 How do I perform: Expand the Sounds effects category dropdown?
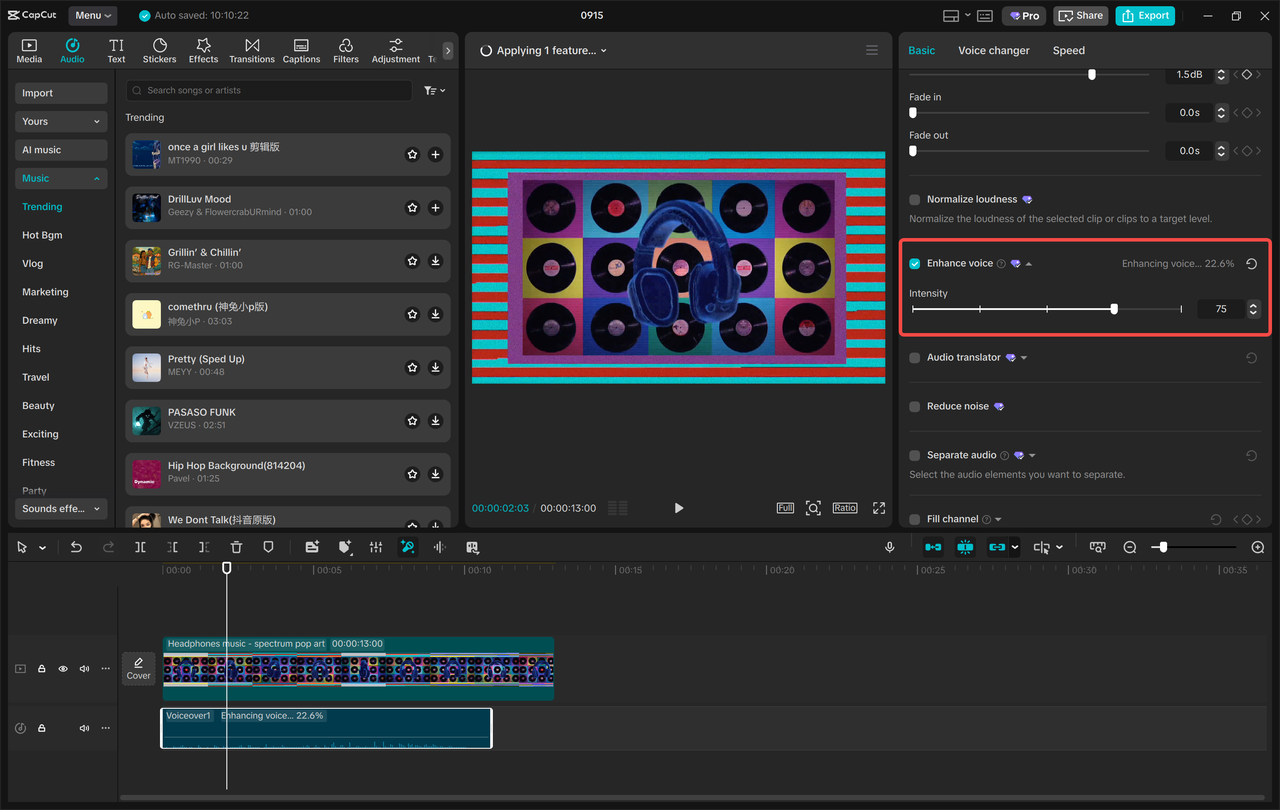(x=61, y=509)
